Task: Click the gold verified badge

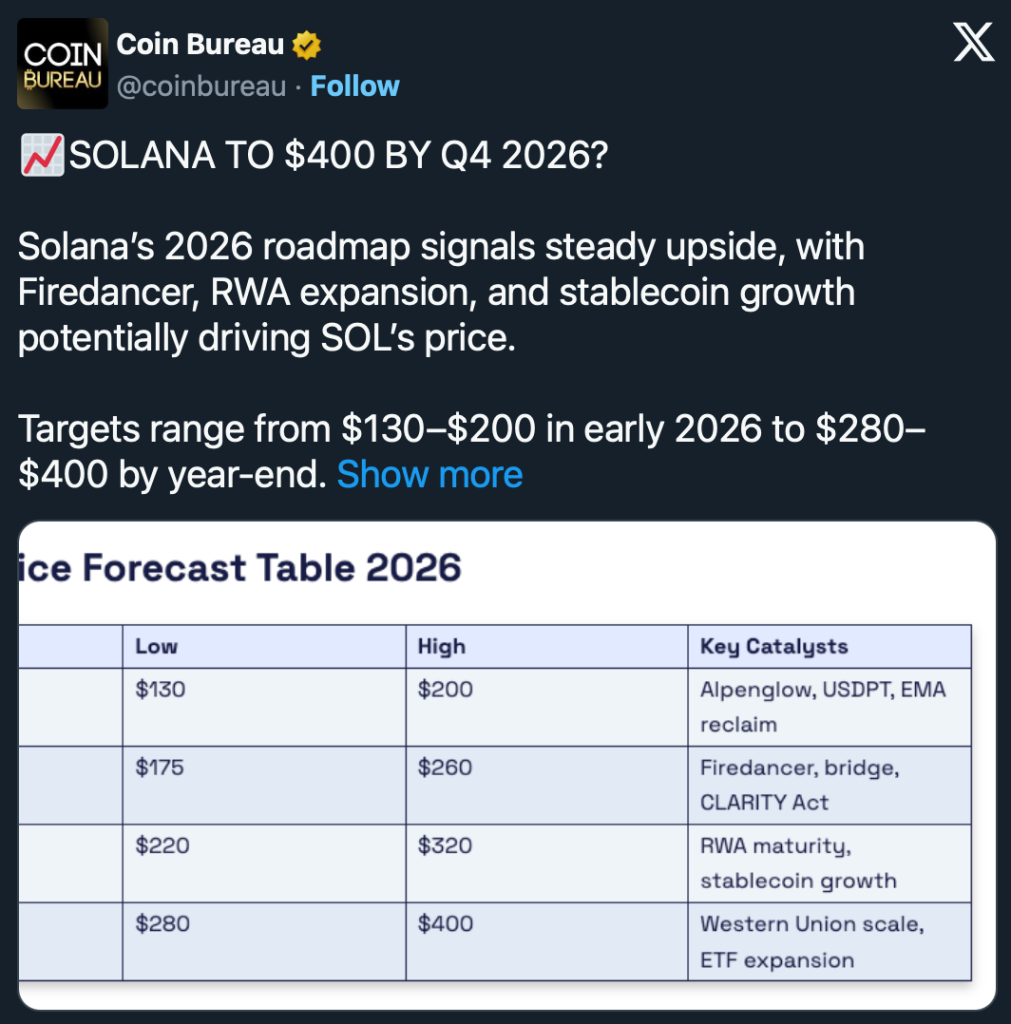Action: coord(306,45)
